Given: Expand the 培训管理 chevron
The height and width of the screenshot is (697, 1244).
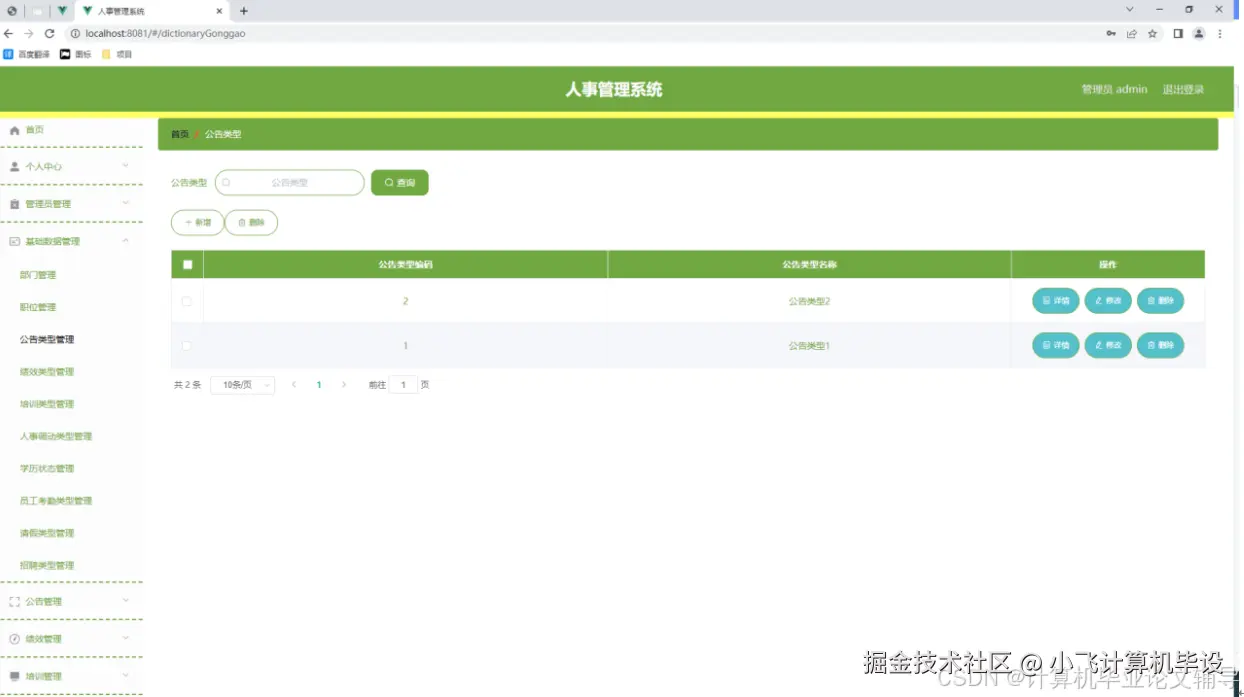Looking at the screenshot, I should 125,675.
